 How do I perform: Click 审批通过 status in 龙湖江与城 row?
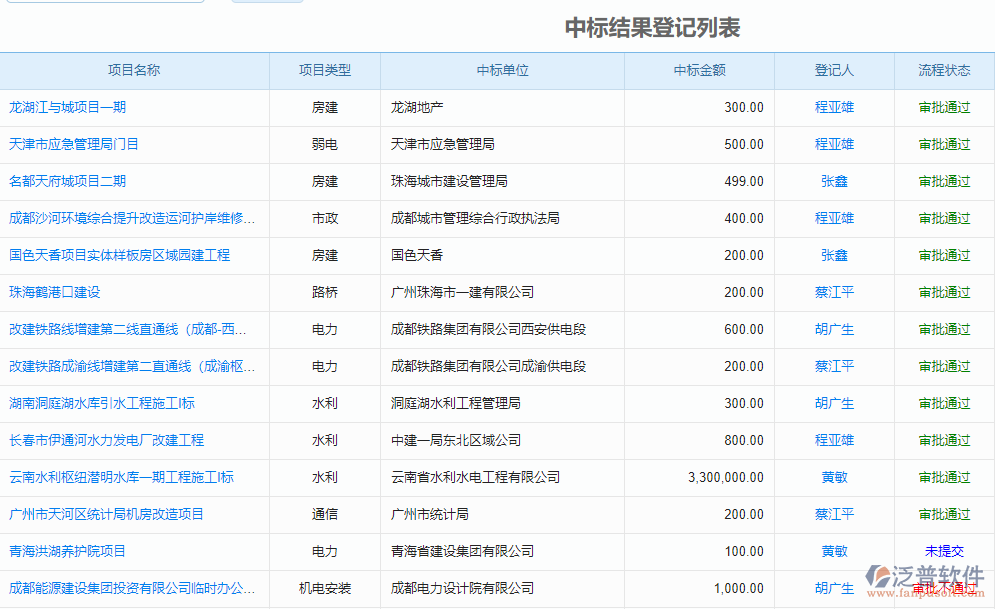coord(944,107)
